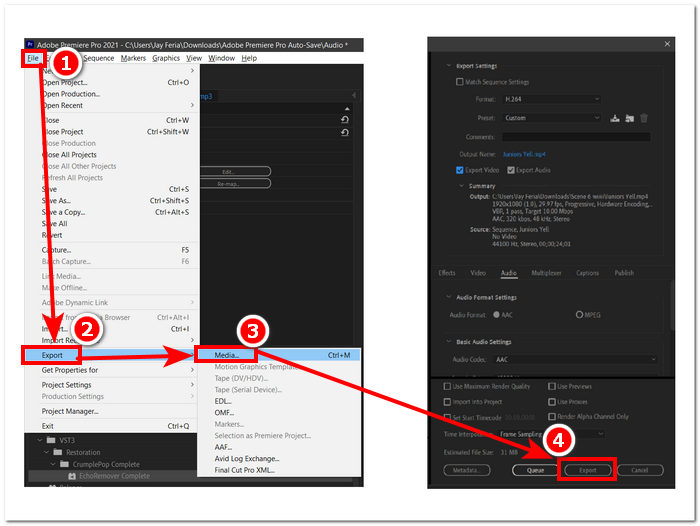Click the Queue button

pyautogui.click(x=535, y=470)
